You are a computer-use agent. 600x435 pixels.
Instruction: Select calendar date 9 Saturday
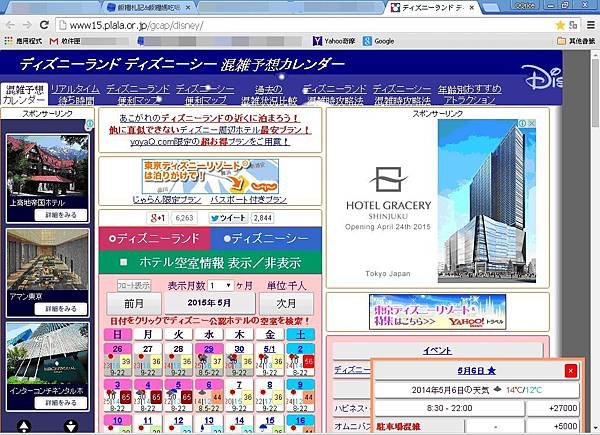coord(300,396)
